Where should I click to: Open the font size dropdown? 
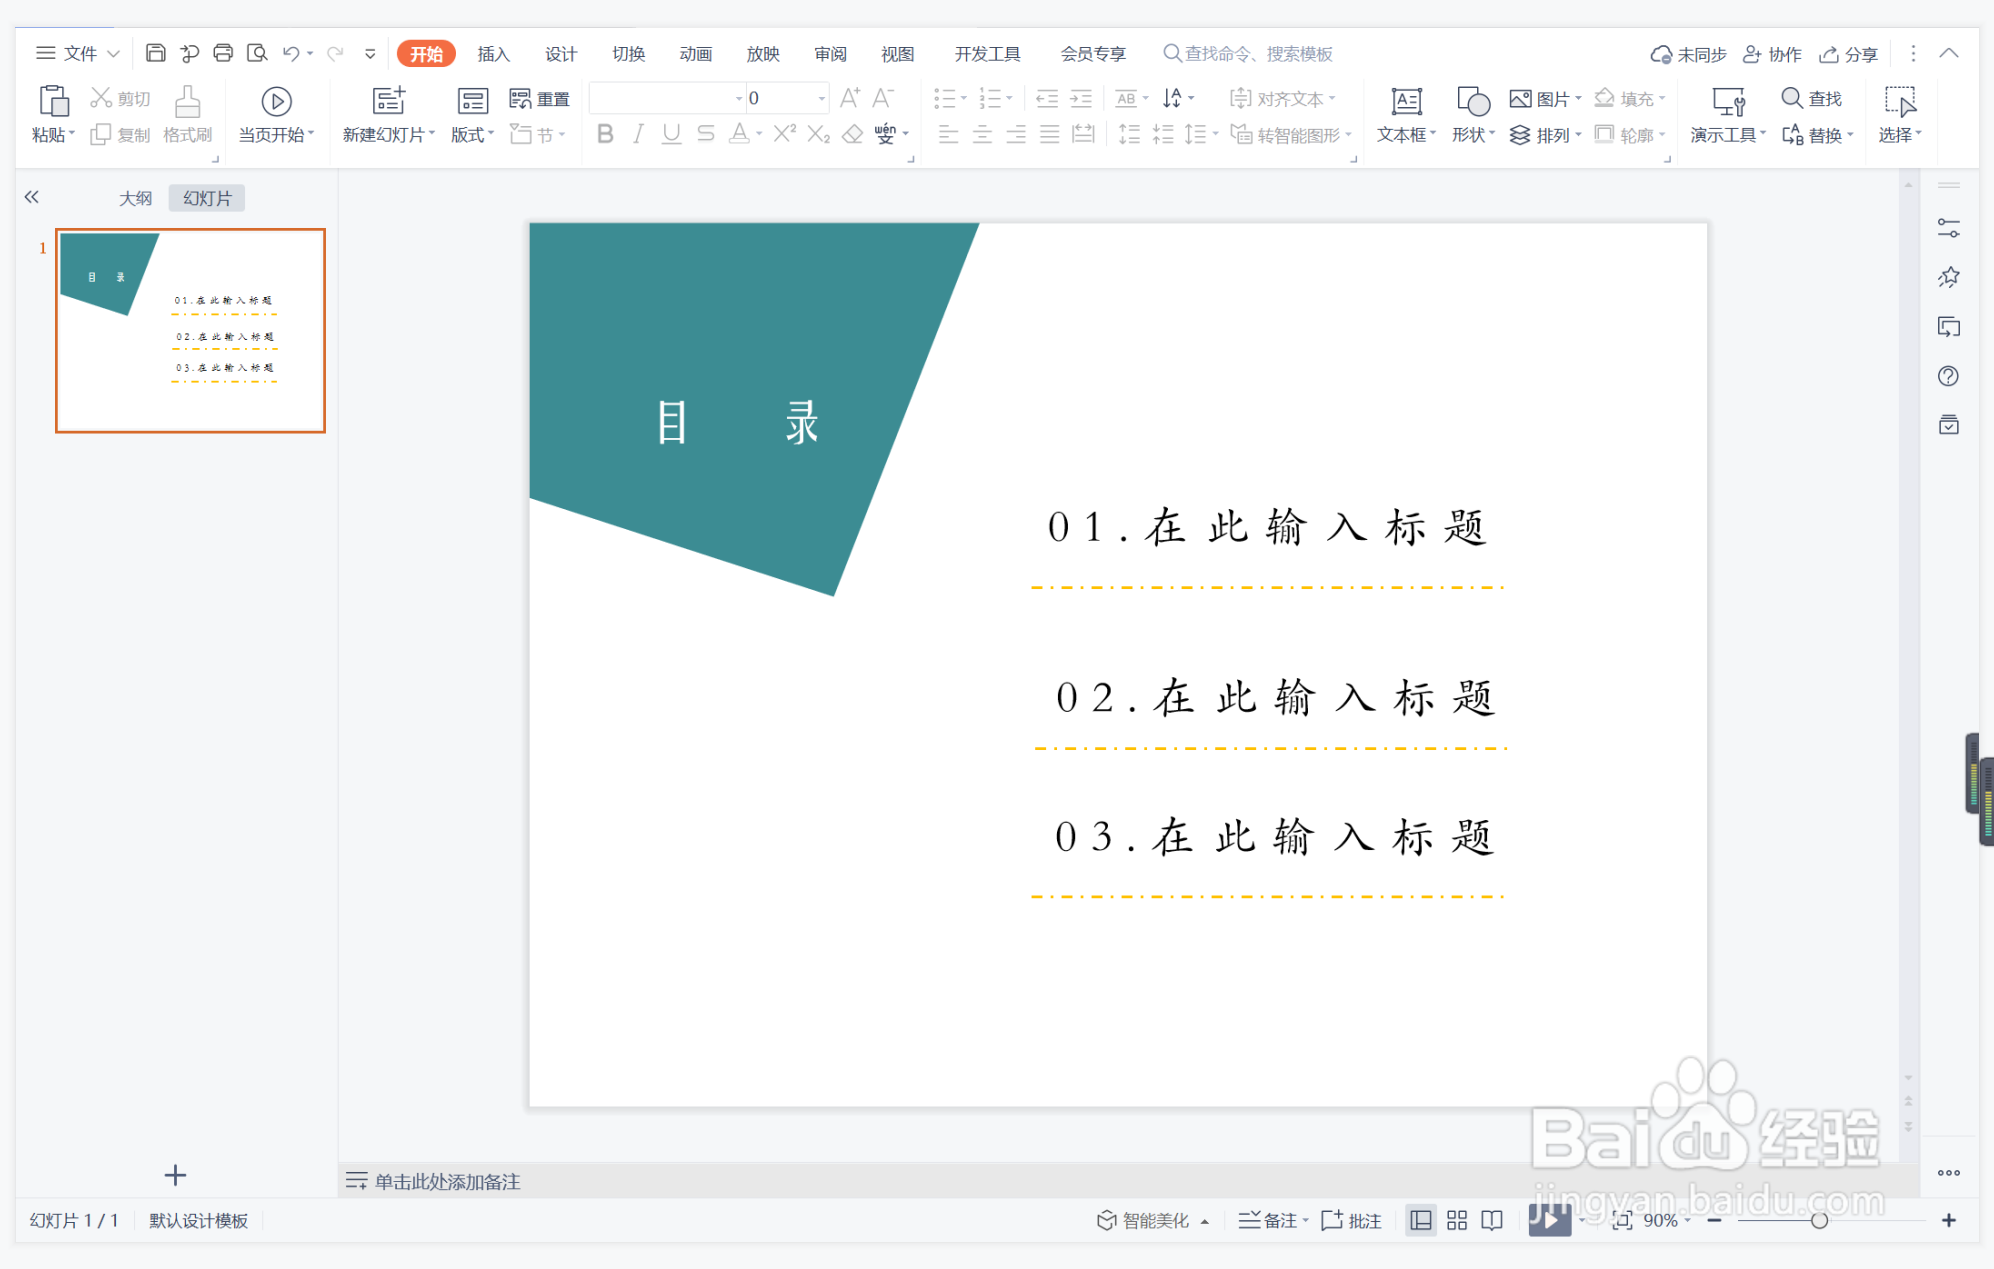pyautogui.click(x=822, y=98)
